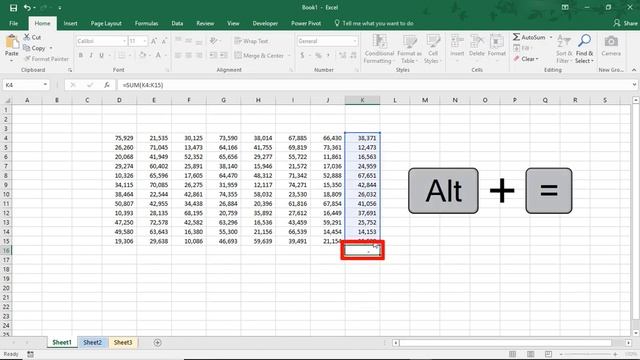The height and width of the screenshot is (360, 640).
Task: Click the Percent Style icon
Action: tap(318, 55)
